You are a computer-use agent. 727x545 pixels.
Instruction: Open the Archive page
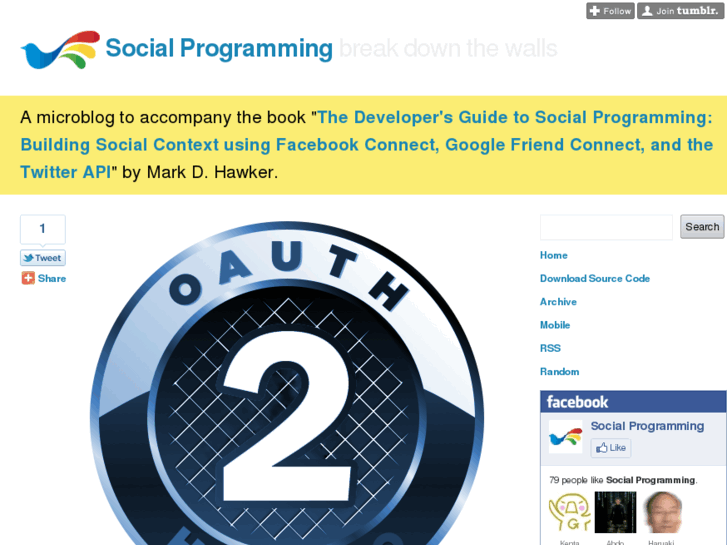coord(558,301)
